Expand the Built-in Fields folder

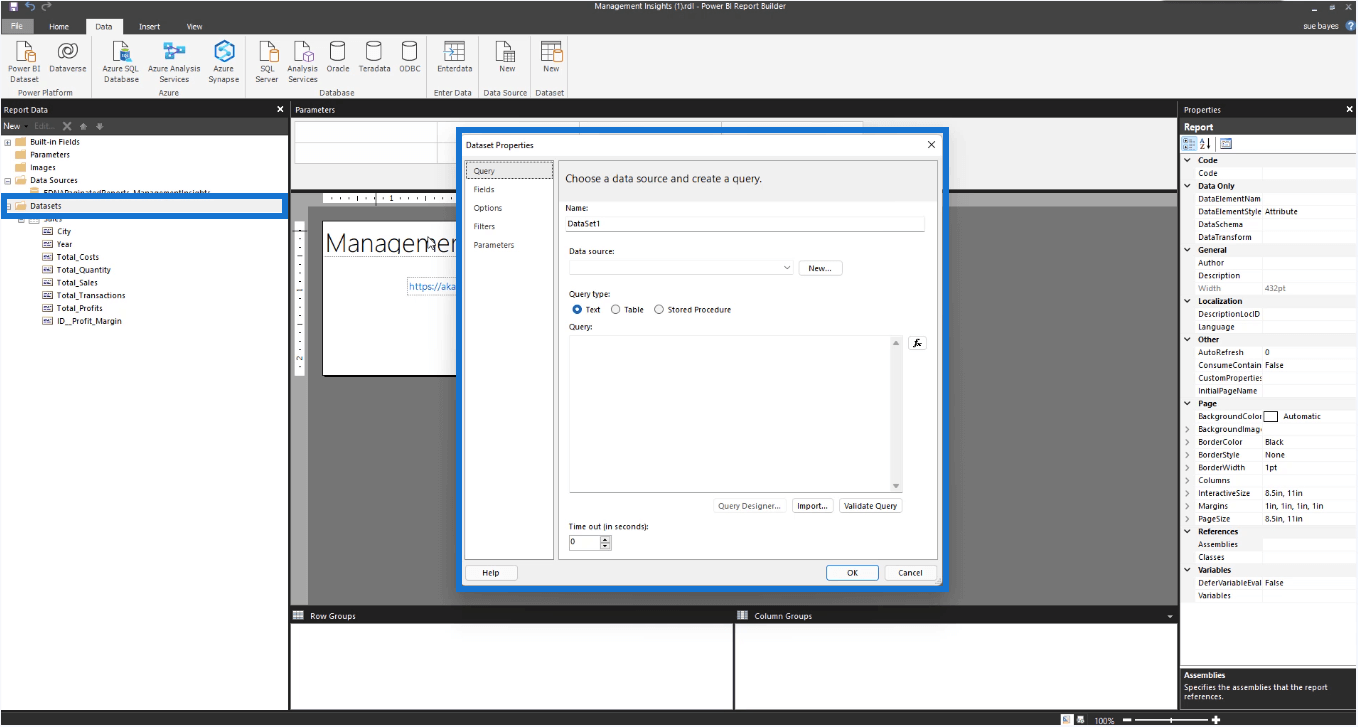[x=8, y=142]
